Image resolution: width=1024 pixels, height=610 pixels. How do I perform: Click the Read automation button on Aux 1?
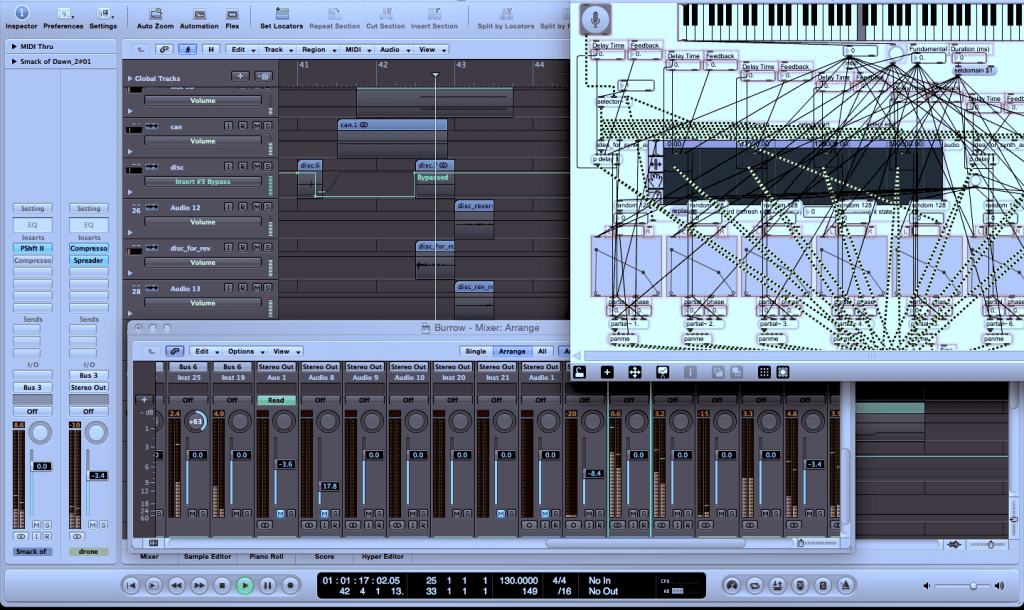[277, 400]
